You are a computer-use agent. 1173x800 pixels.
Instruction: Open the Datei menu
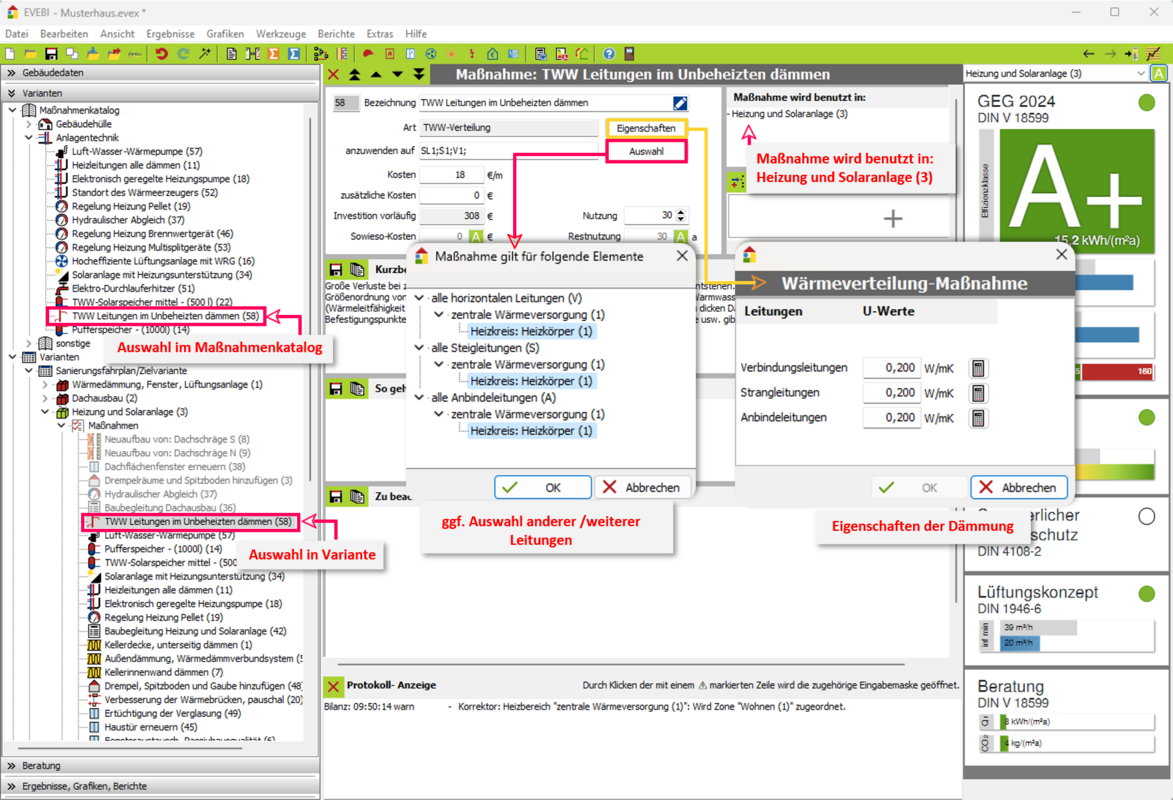[16, 34]
